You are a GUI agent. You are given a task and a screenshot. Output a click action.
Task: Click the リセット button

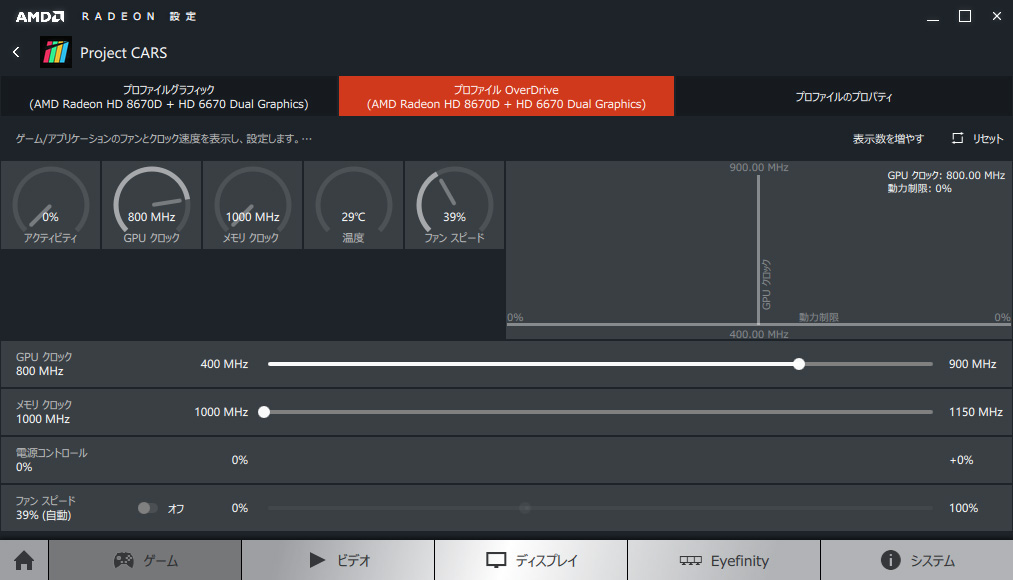977,138
